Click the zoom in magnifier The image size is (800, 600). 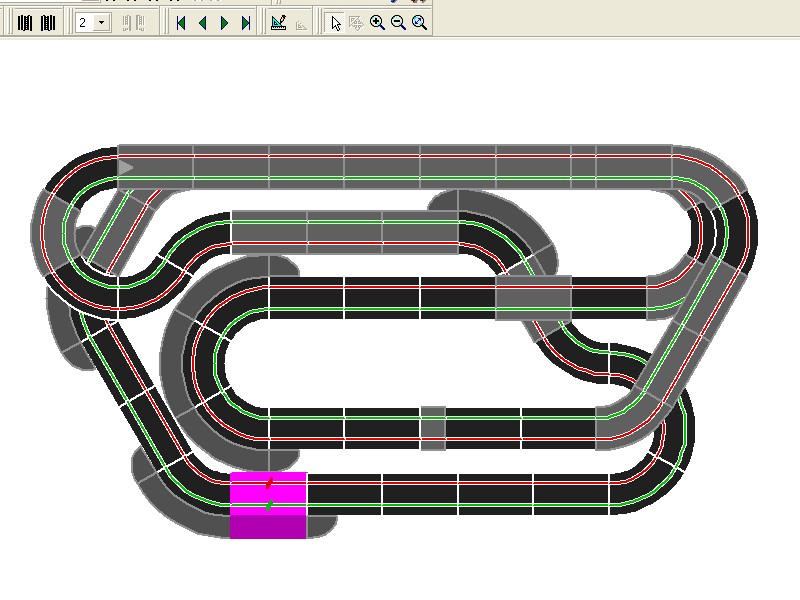[377, 23]
